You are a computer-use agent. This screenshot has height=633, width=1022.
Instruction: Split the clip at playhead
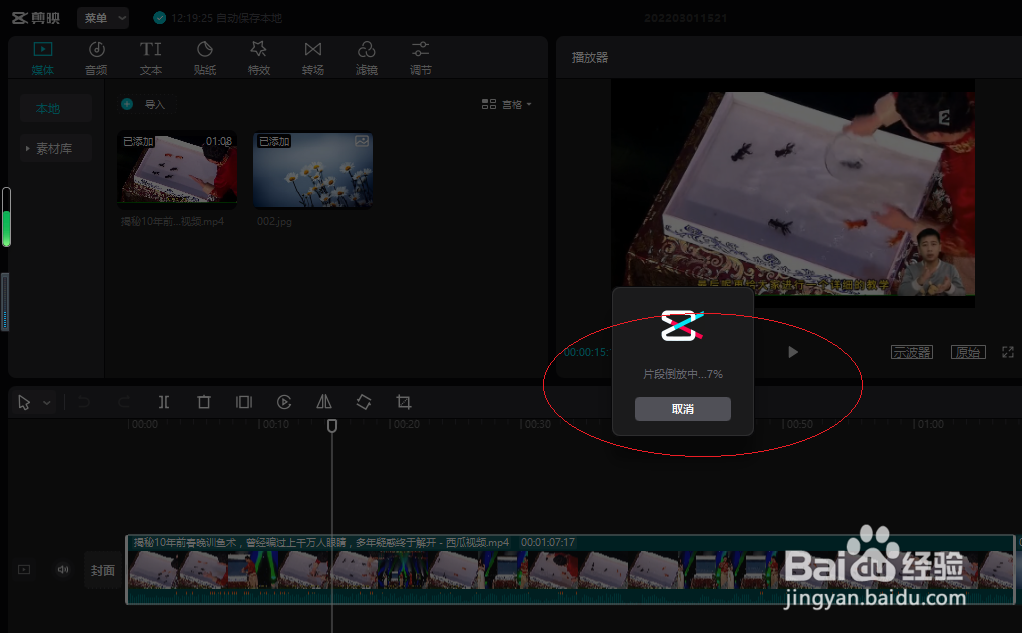coord(164,402)
